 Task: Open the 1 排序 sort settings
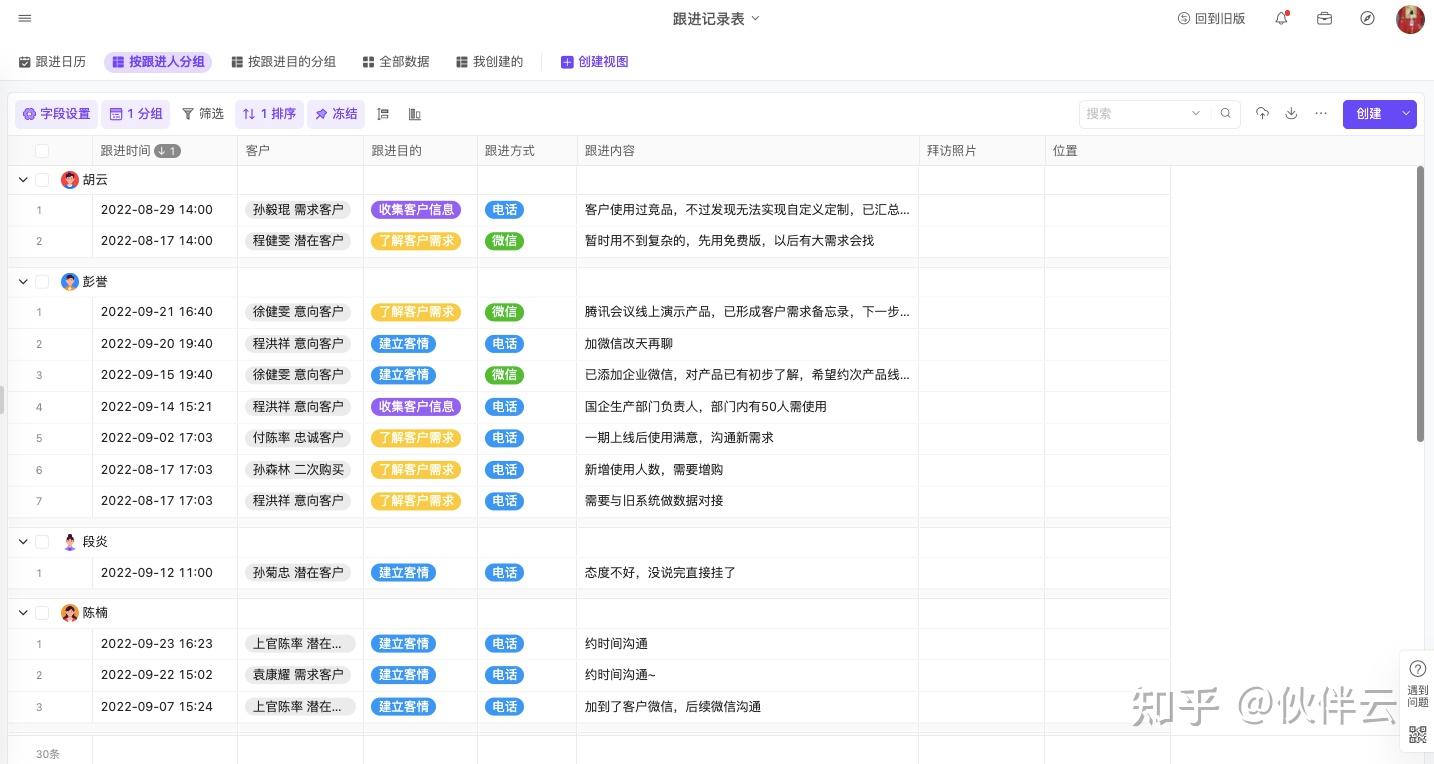pyautogui.click(x=270, y=114)
